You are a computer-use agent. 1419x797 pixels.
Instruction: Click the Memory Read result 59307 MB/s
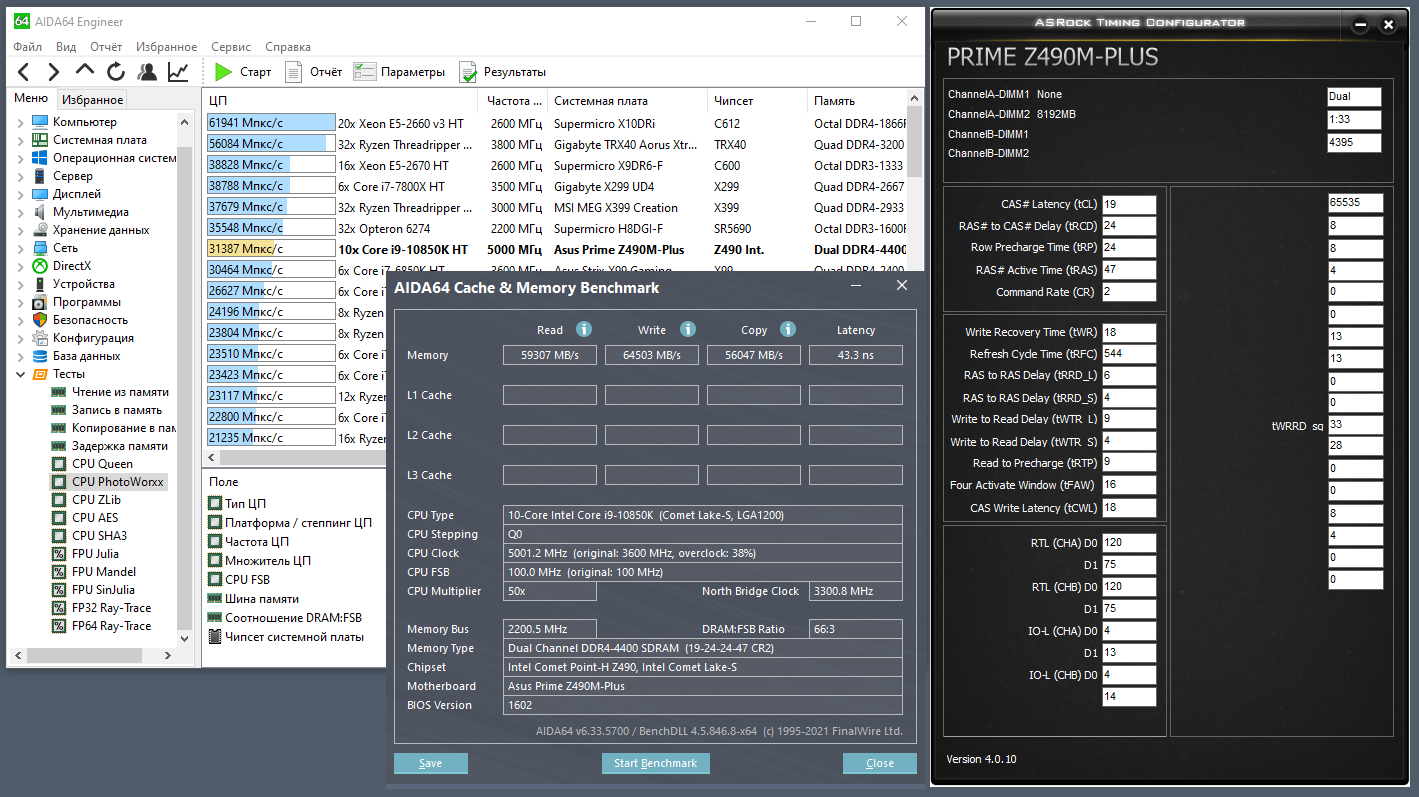point(550,355)
